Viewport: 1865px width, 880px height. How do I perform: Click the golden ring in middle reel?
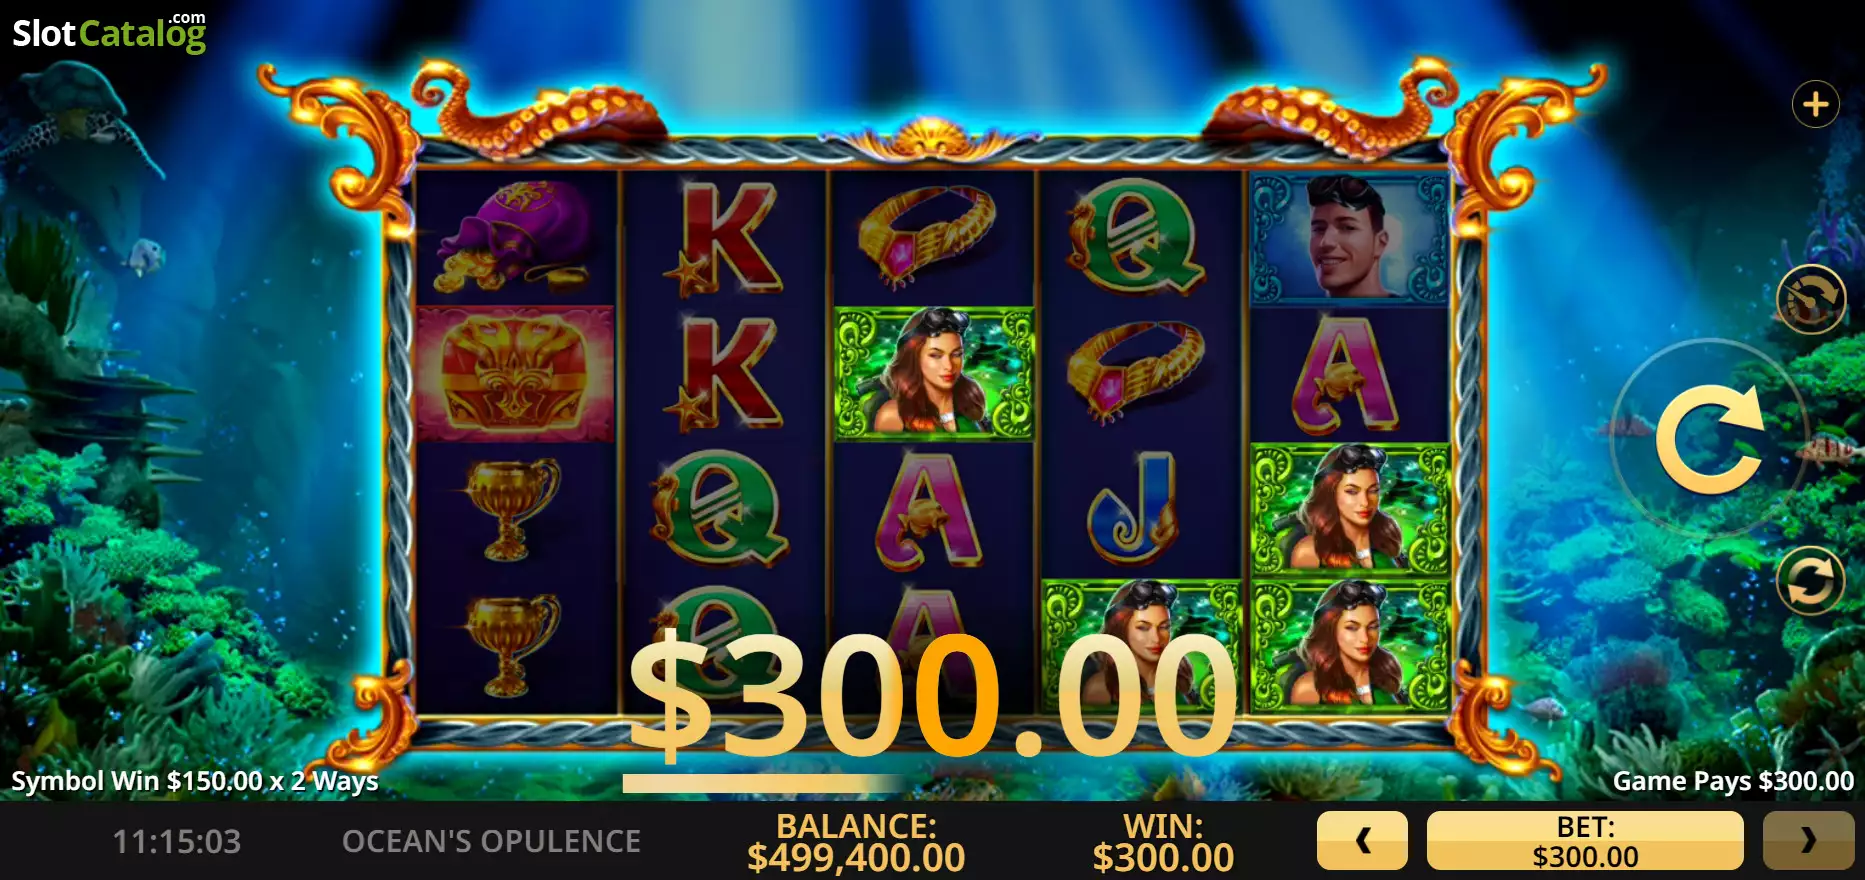click(x=927, y=237)
